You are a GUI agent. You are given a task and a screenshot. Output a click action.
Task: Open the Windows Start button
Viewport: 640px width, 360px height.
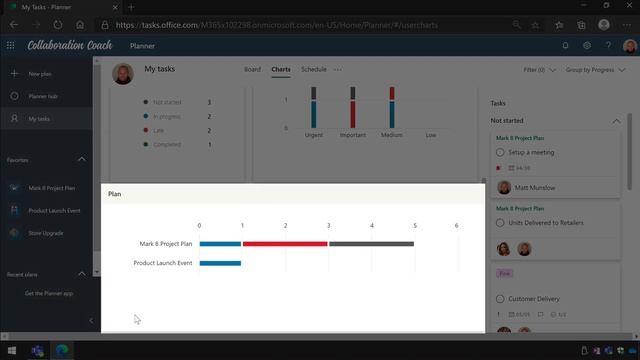coord(12,351)
